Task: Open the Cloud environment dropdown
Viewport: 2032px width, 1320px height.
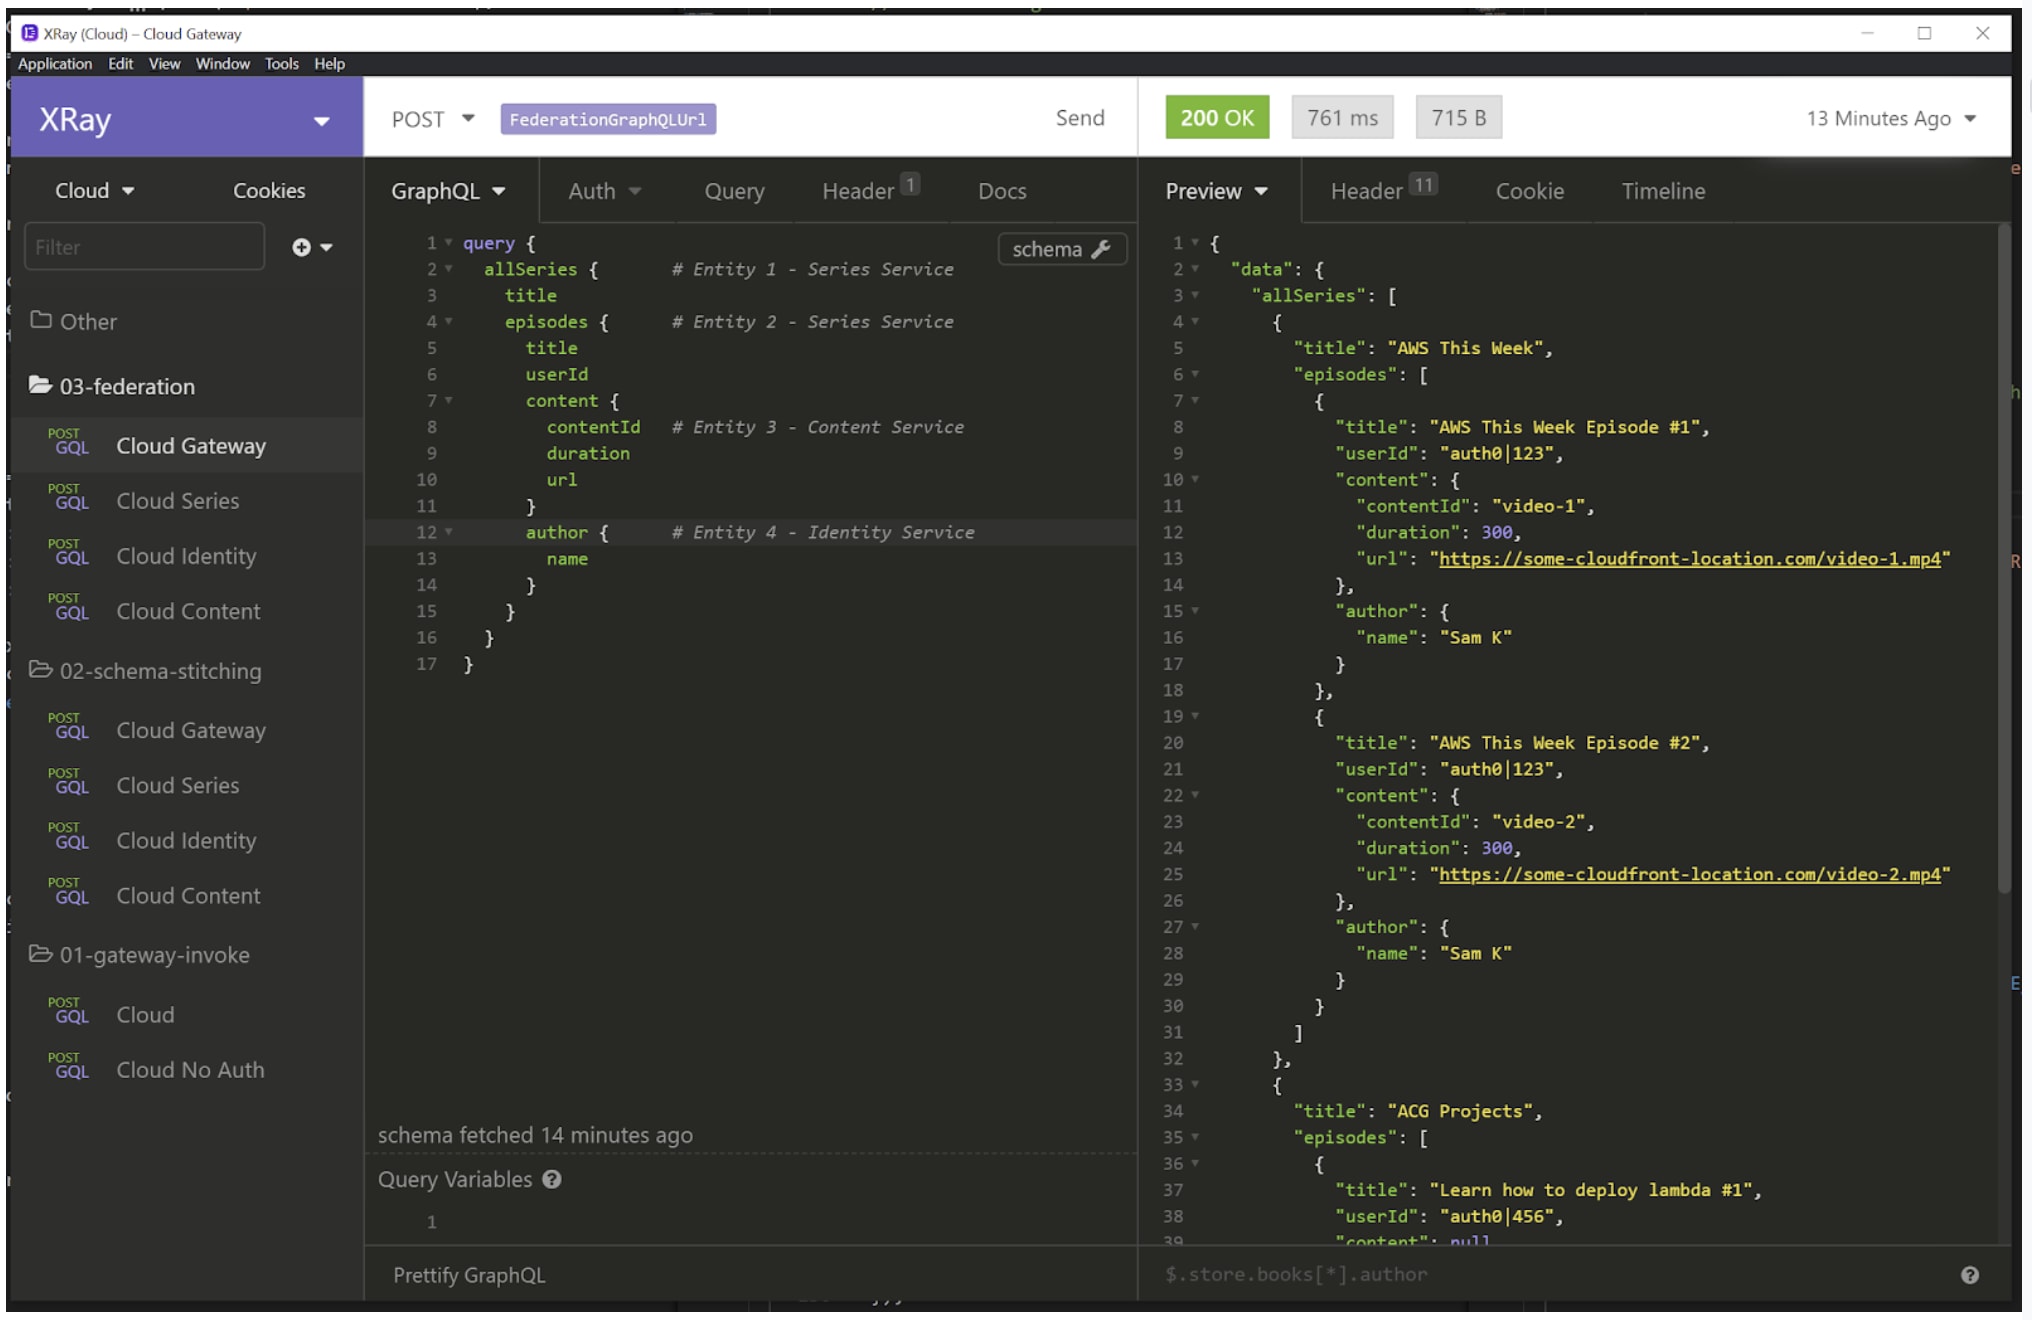Action: 95,190
